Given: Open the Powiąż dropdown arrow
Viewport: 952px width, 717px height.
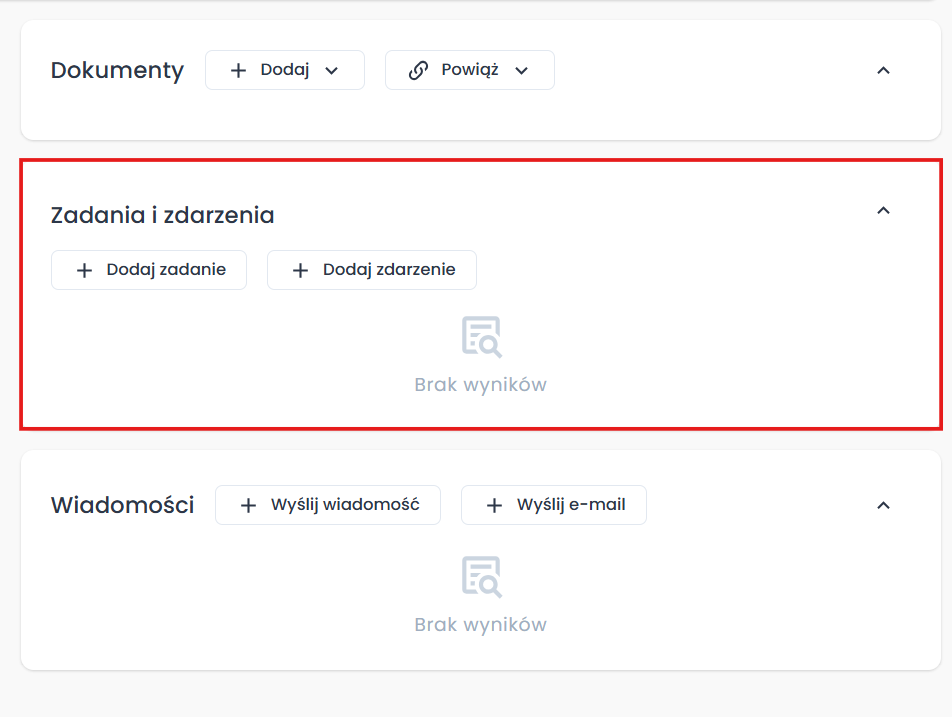Looking at the screenshot, I should pos(521,70).
